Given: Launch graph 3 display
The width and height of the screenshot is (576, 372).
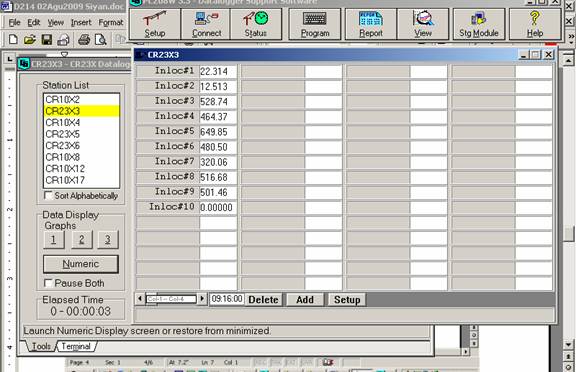Looking at the screenshot, I should pyautogui.click(x=108, y=240).
